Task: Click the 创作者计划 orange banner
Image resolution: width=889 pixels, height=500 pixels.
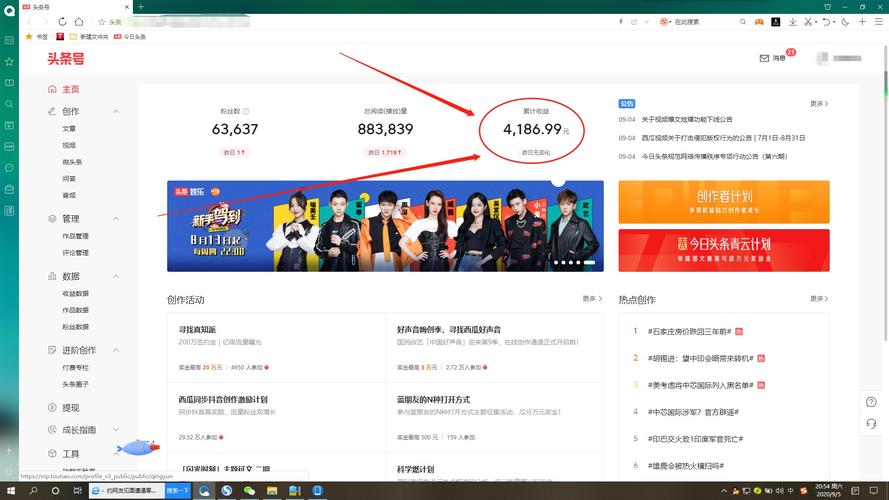Action: 723,201
